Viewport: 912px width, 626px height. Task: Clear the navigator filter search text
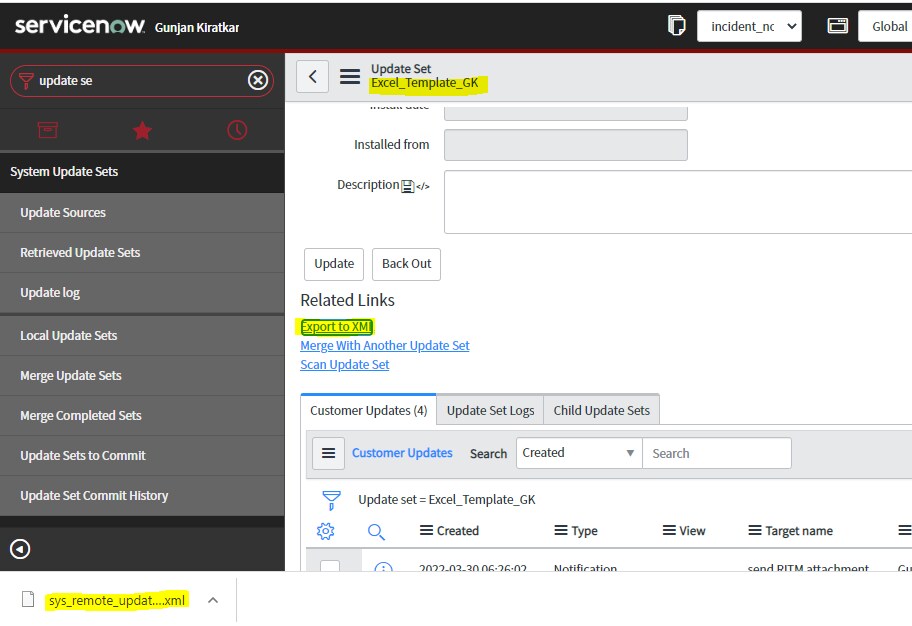258,80
